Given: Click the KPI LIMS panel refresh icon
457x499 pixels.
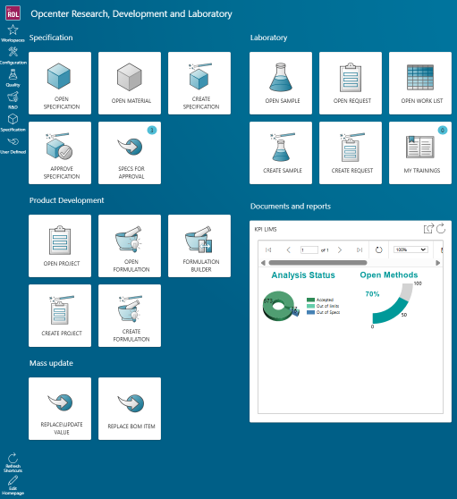Looking at the screenshot, I should (x=441, y=229).
